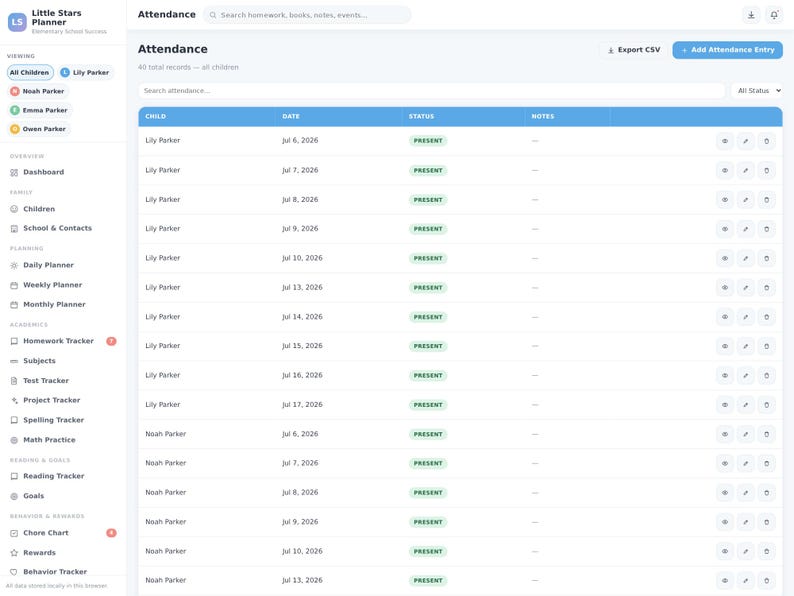794x596 pixels.
Task: Filter view to Lily Parker
Action: pos(85,72)
